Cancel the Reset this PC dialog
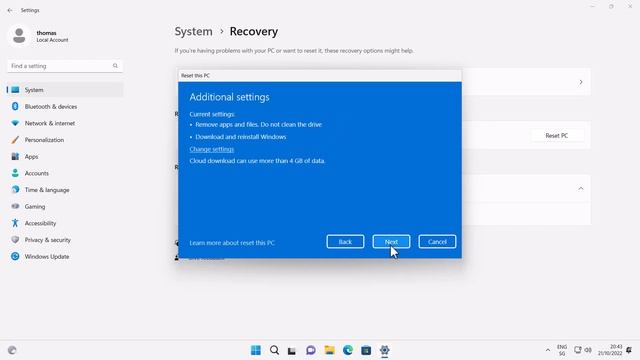This screenshot has width=640, height=360. pos(437,242)
